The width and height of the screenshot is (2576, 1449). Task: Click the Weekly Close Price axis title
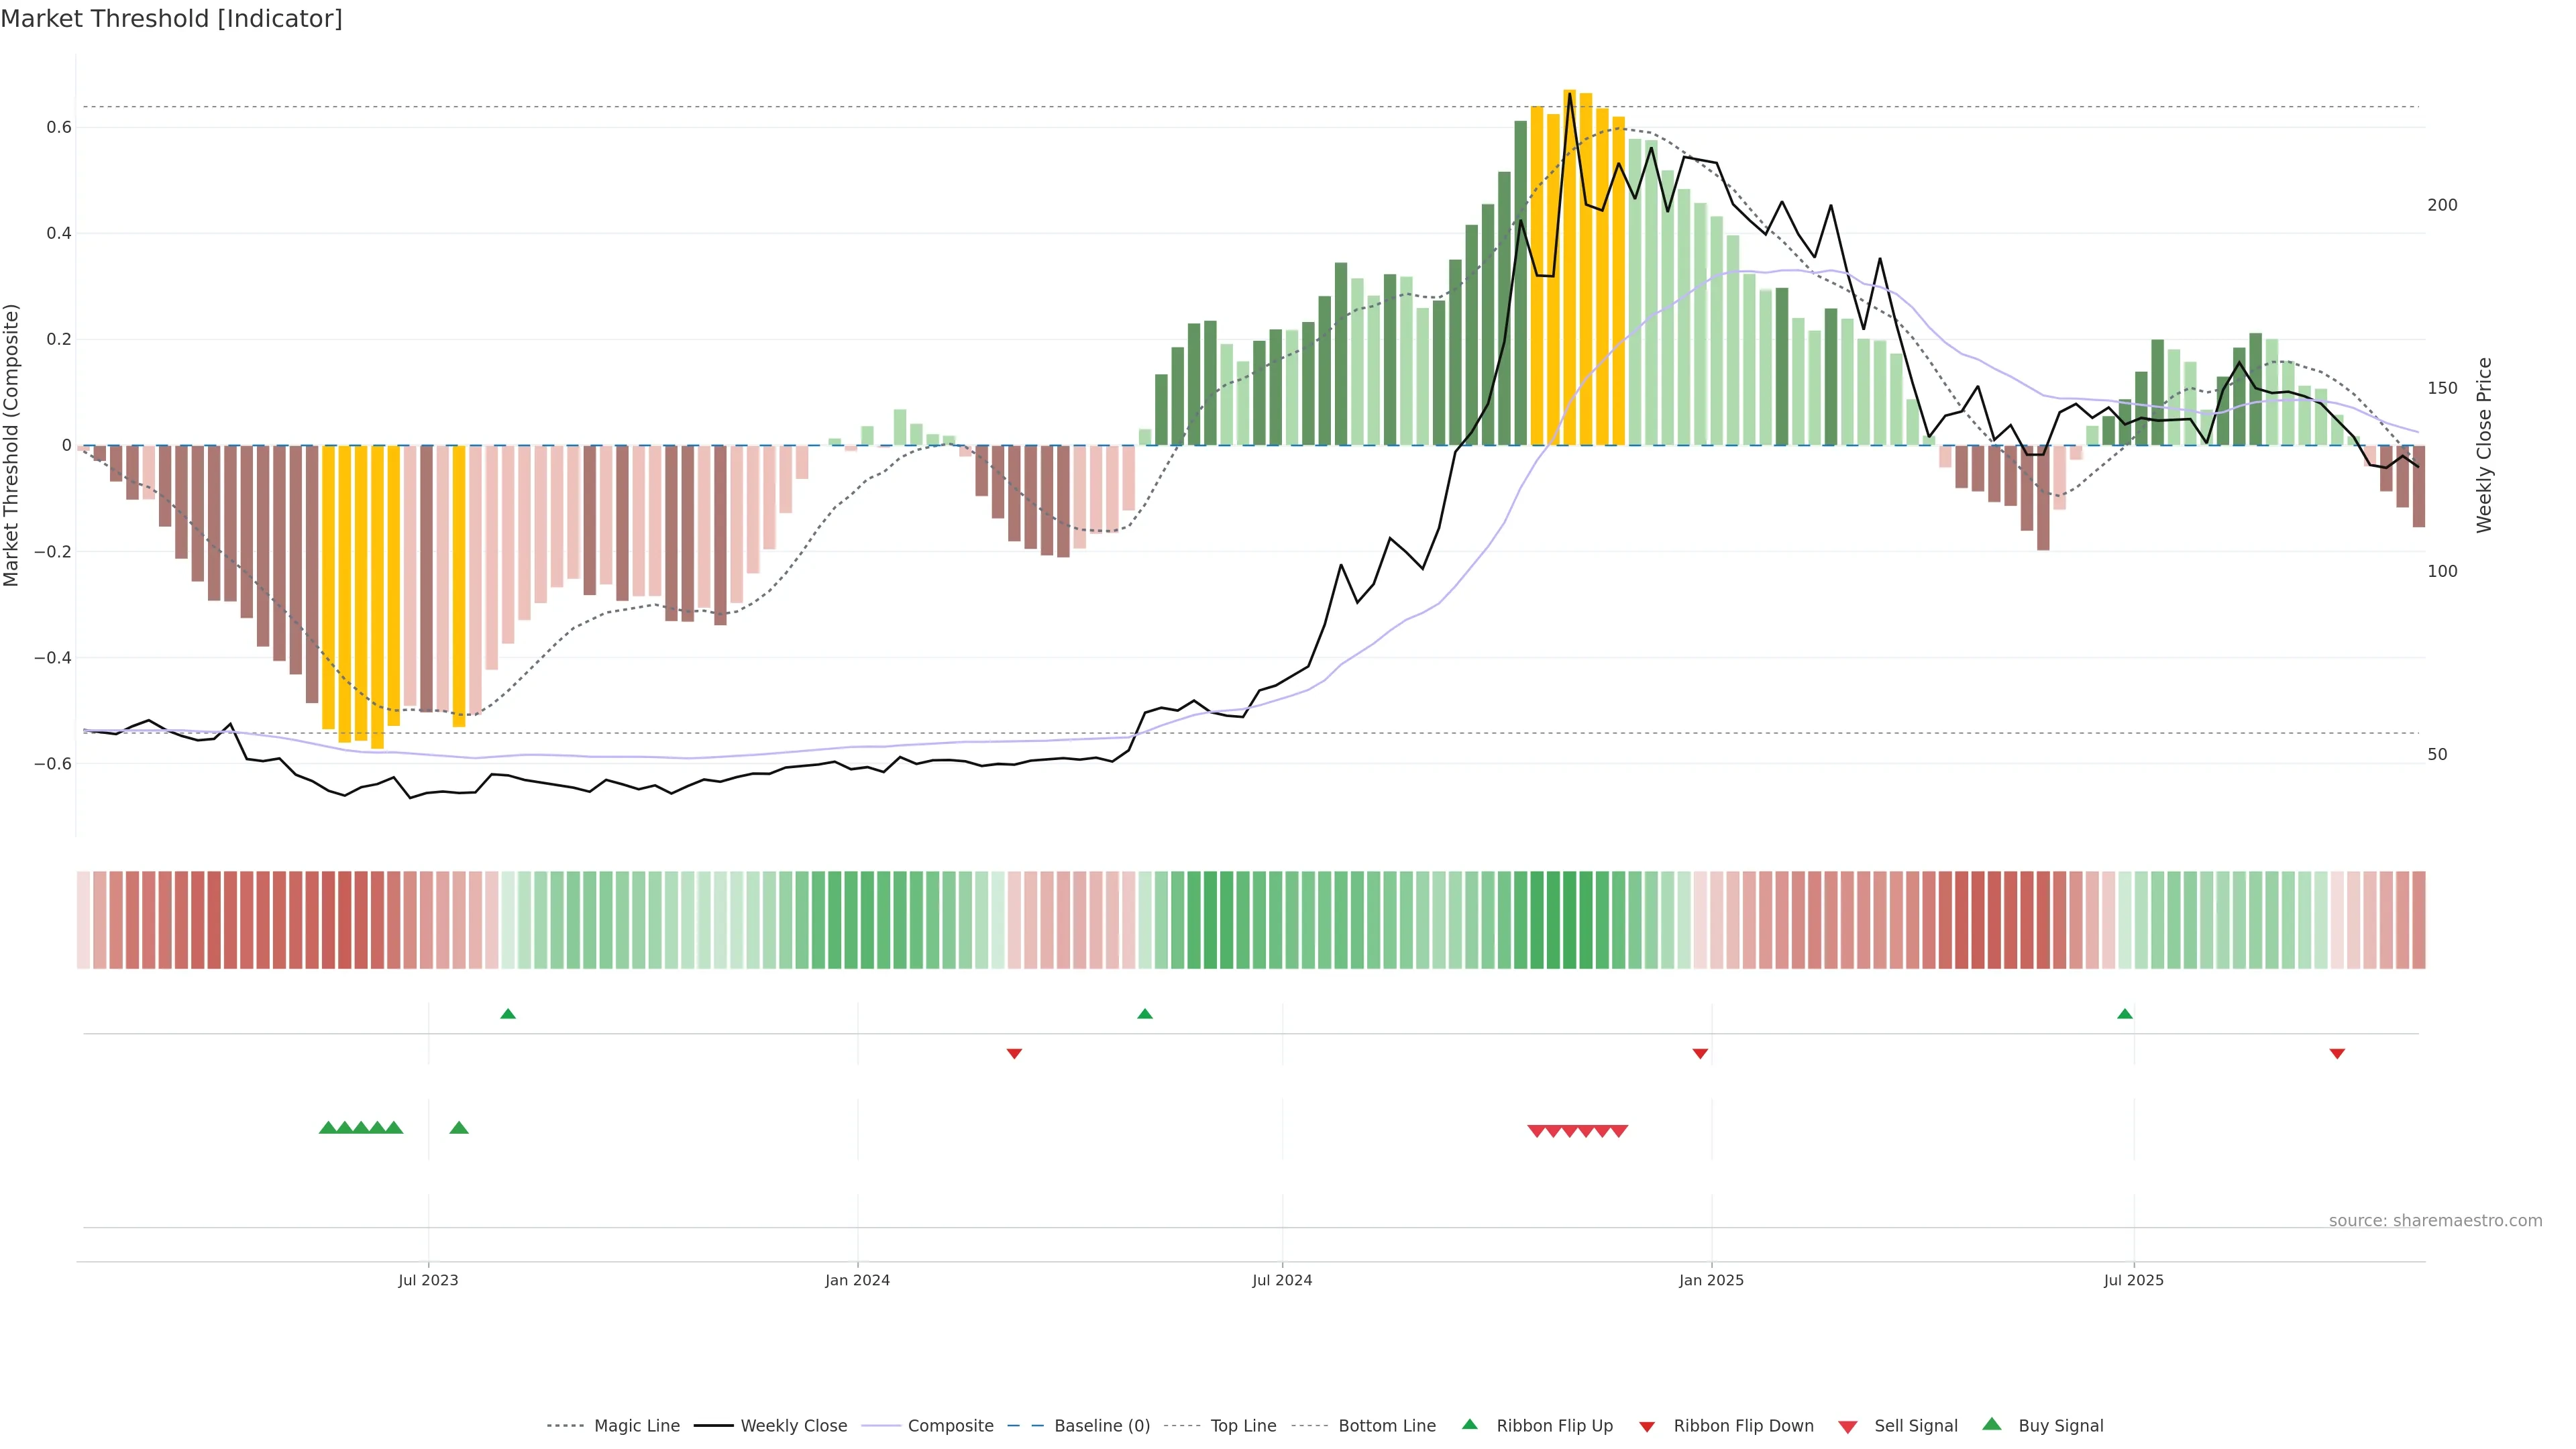pos(2484,445)
